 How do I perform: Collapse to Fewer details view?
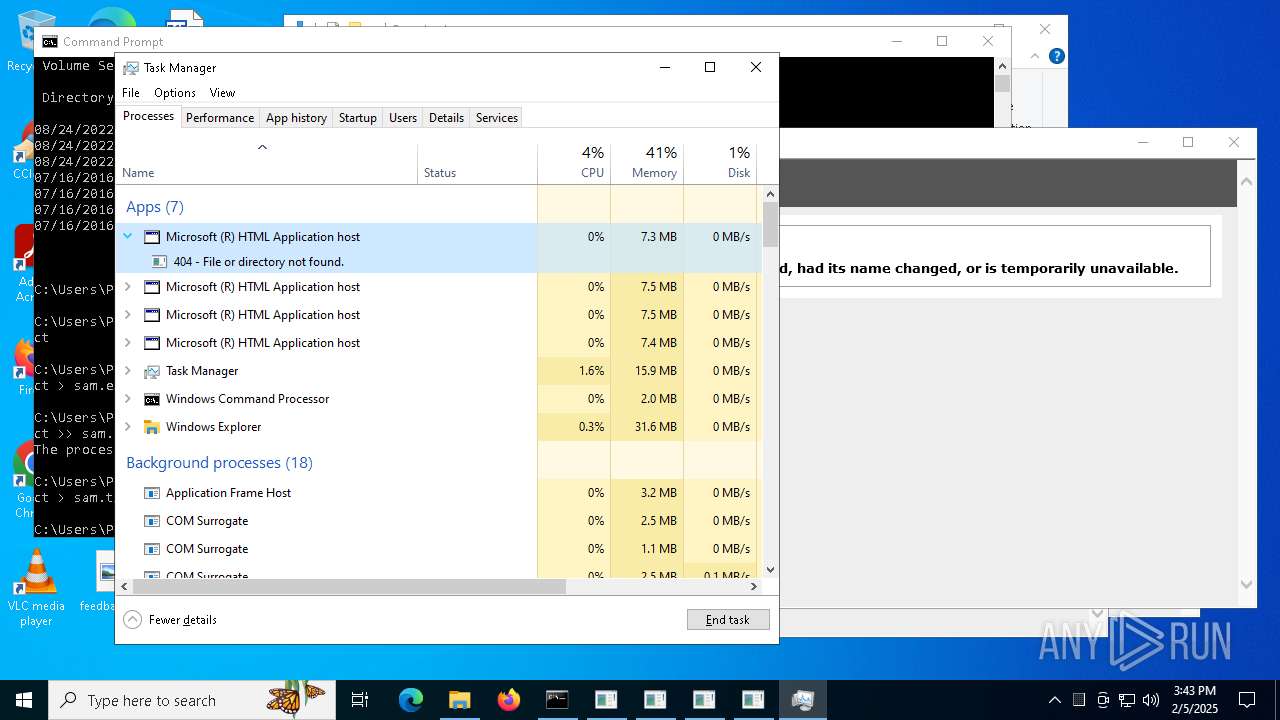click(170, 620)
